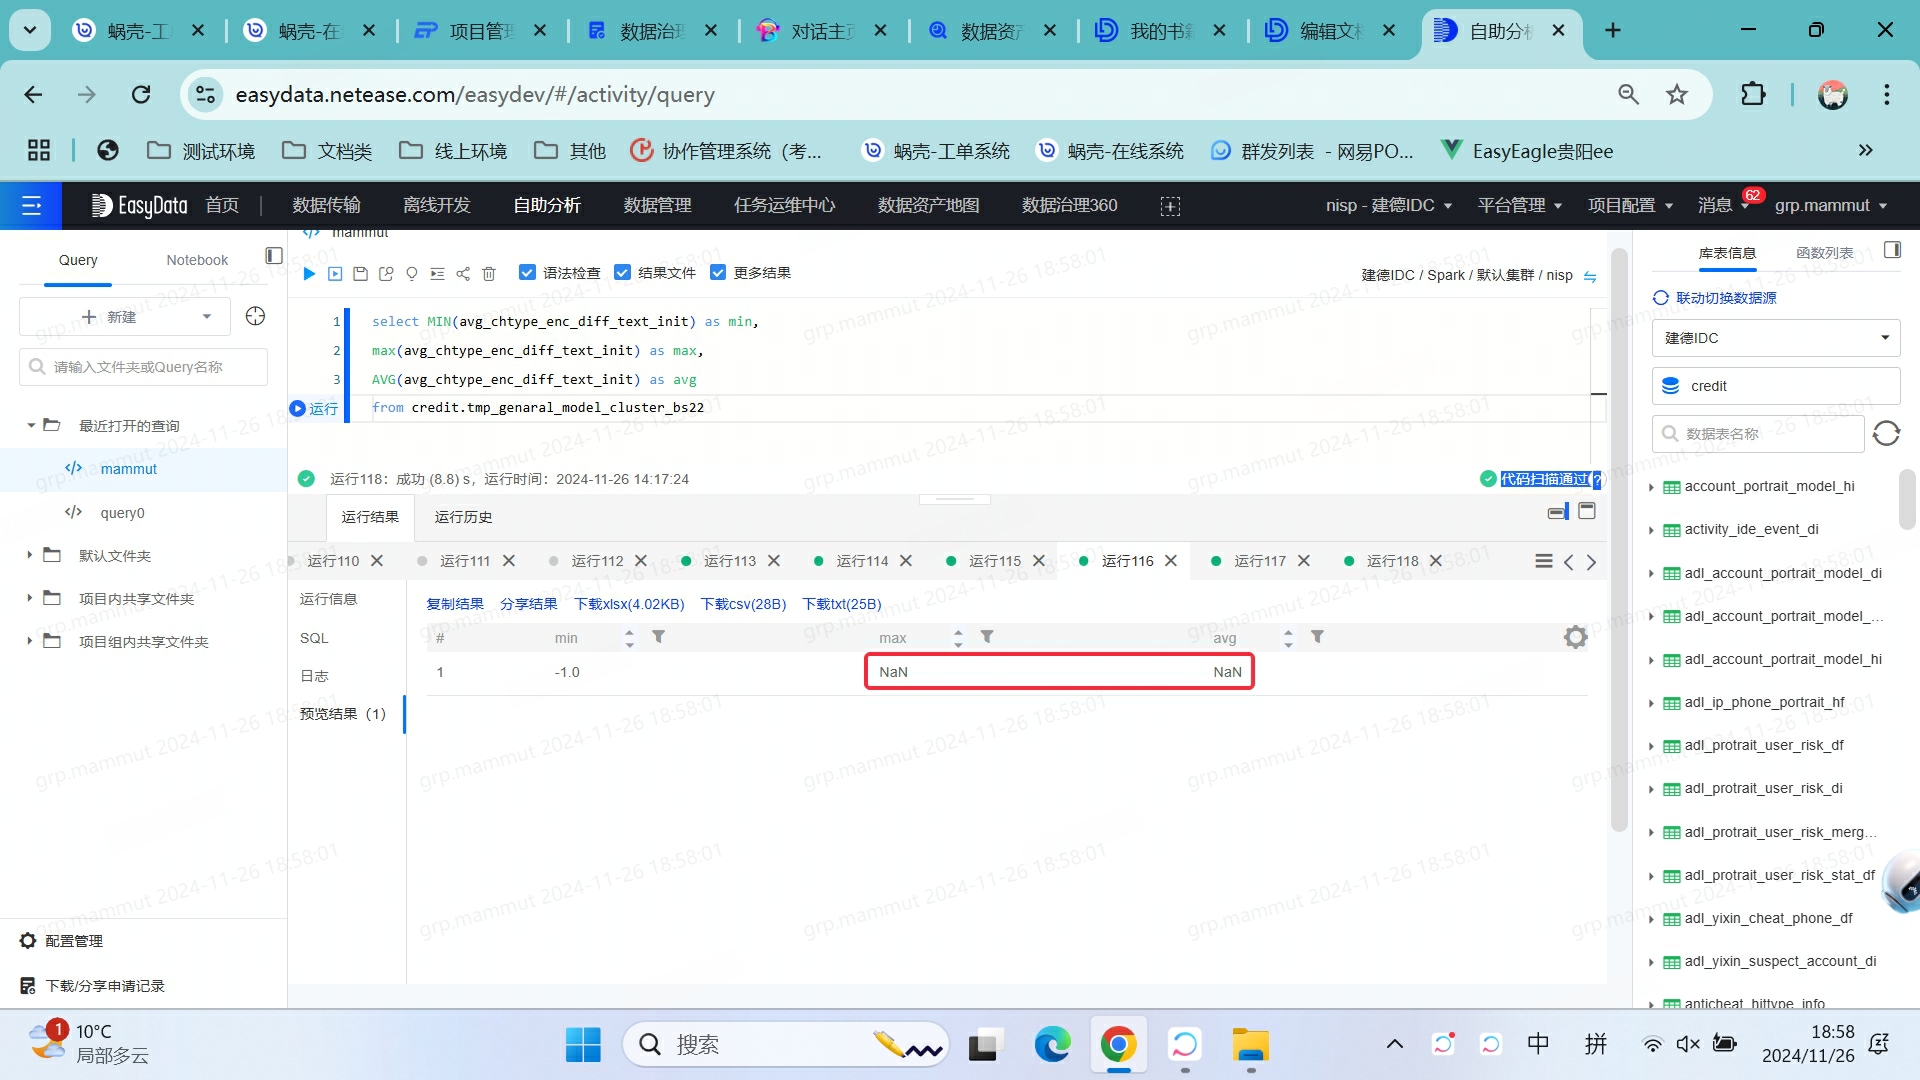Viewport: 1920px width, 1080px height.
Task: Open the format/indent SQL icon
Action: point(437,273)
